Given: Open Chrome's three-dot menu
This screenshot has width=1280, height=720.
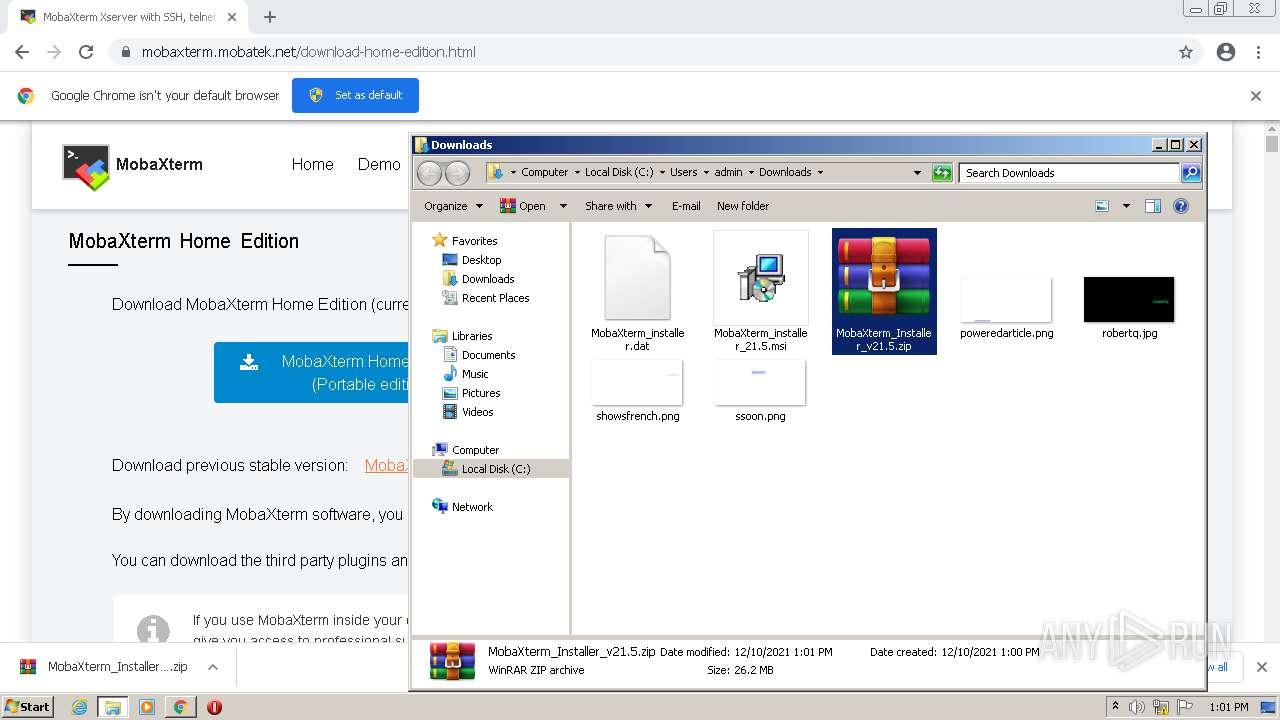Looking at the screenshot, I should point(1258,52).
